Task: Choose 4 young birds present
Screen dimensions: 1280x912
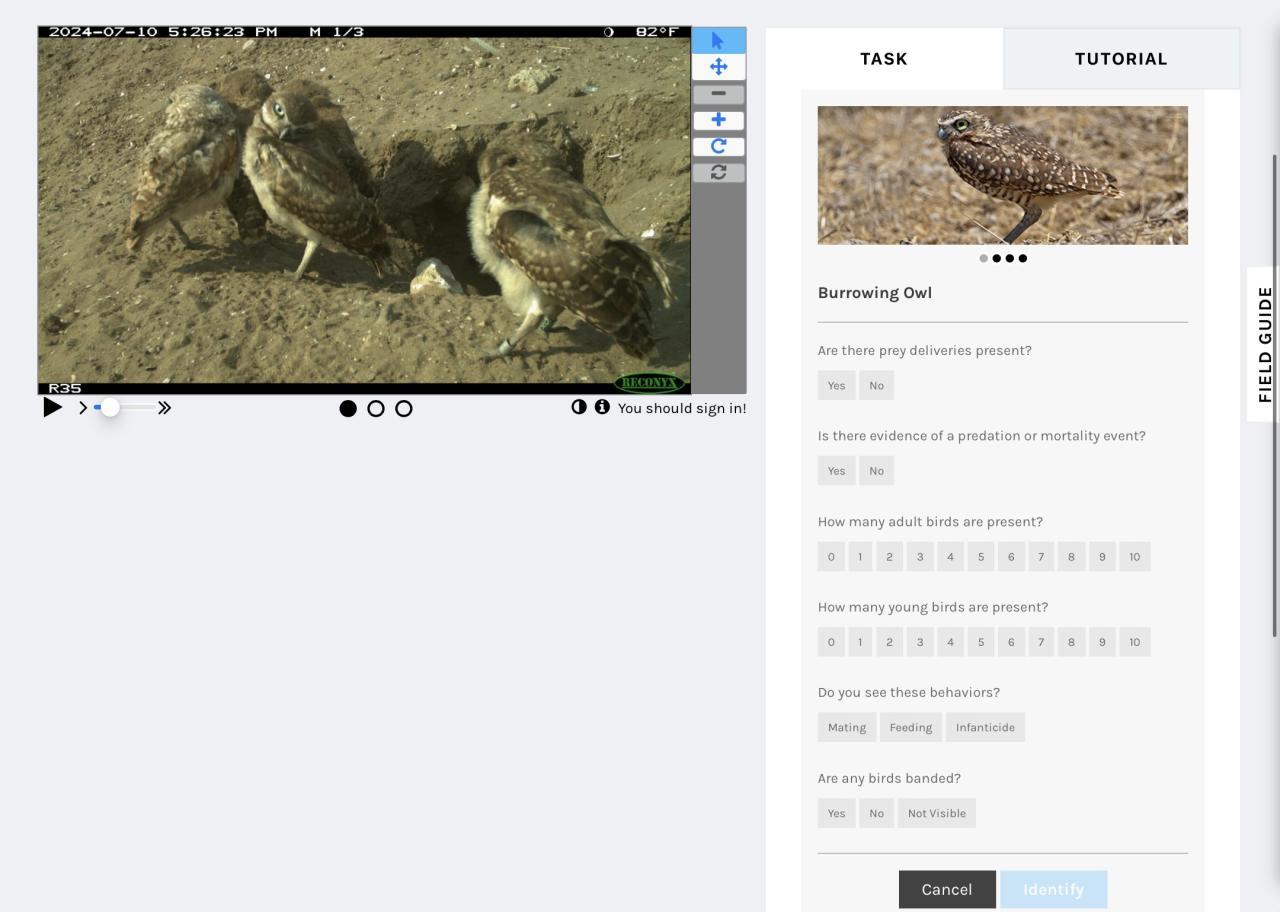Action: [951, 642]
